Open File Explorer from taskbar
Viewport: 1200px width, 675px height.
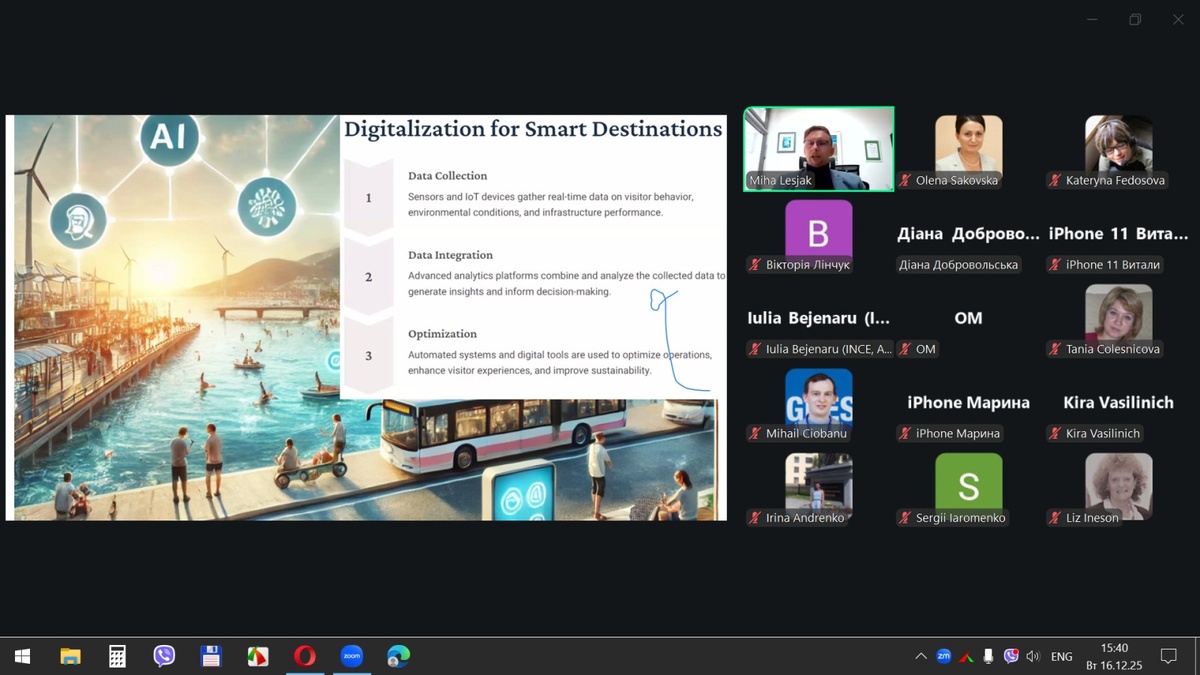[x=70, y=656]
